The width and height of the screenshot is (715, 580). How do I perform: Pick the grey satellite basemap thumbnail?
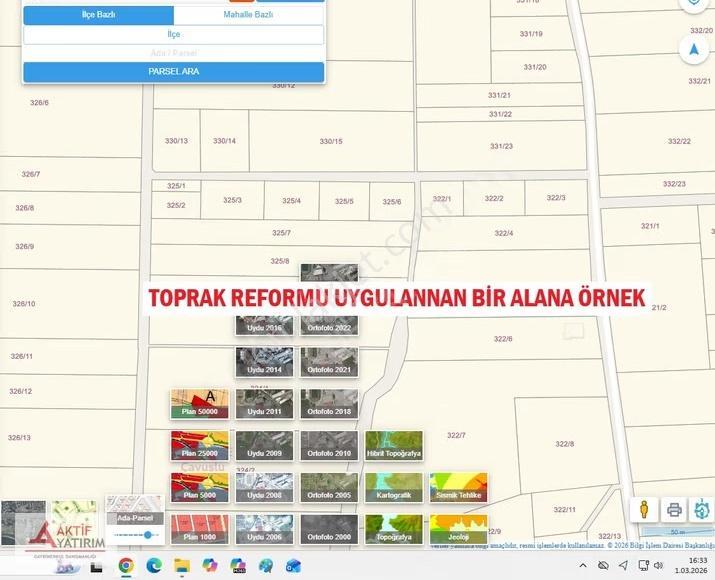coord(23,523)
